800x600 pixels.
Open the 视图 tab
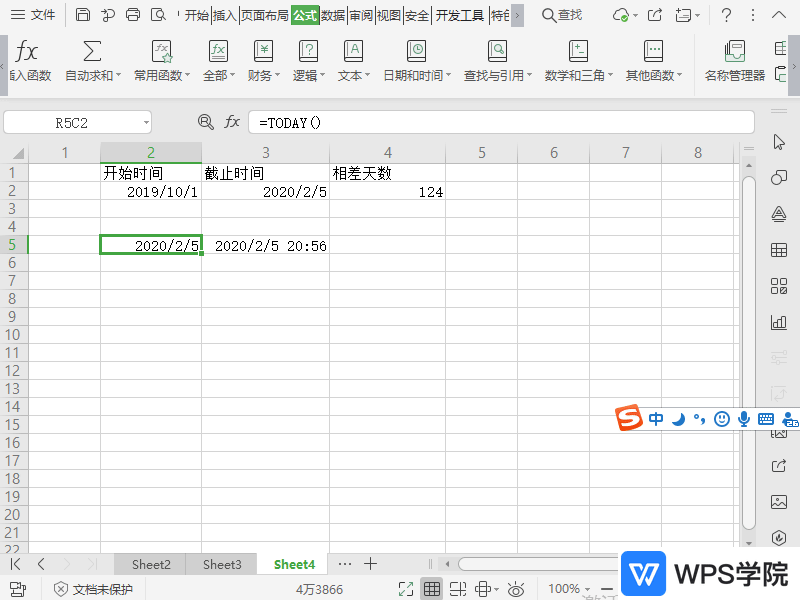389,15
